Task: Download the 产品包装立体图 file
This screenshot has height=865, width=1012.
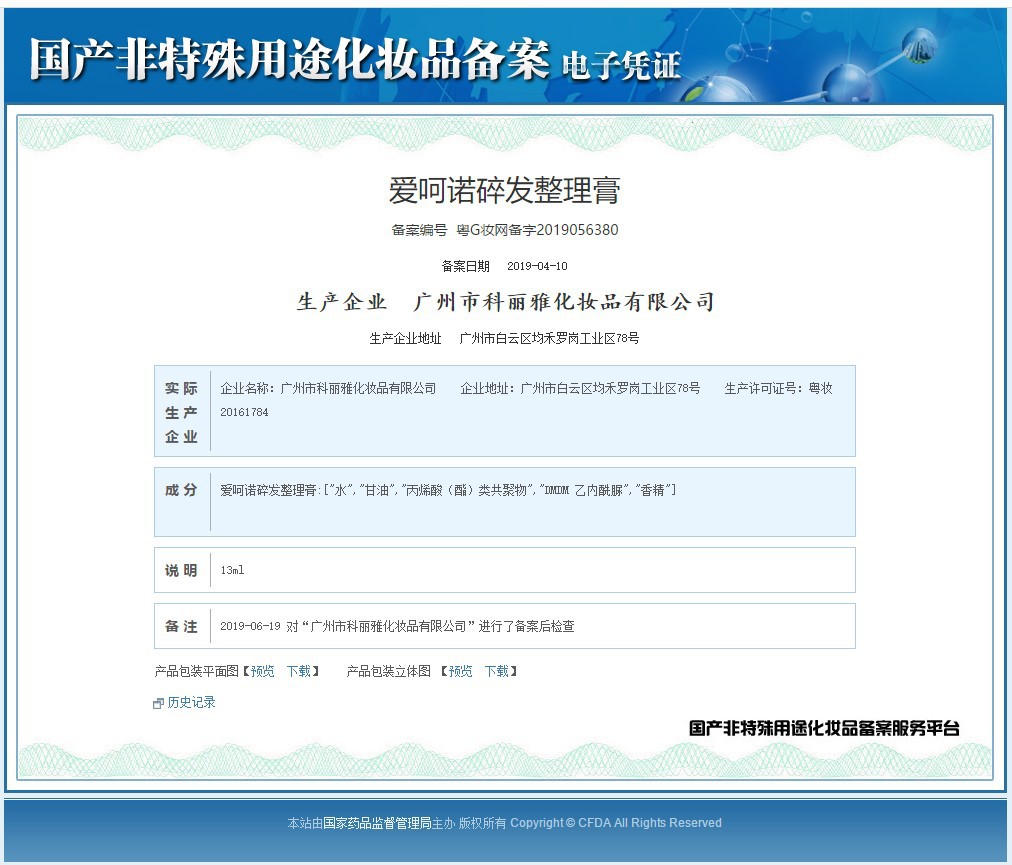Action: pyautogui.click(x=496, y=671)
